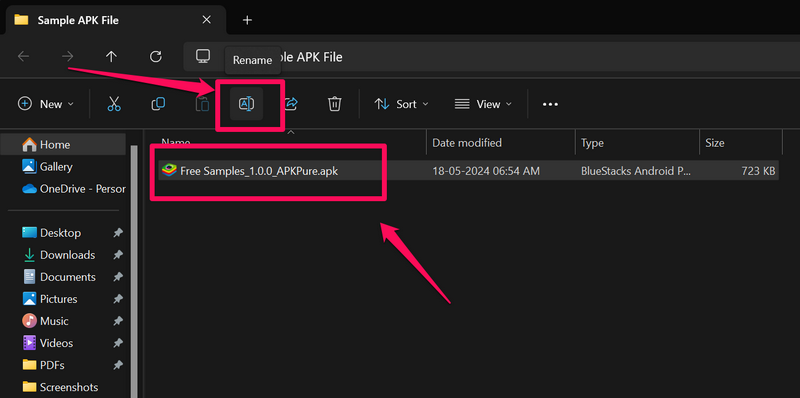Click the BlueStacks Android type cell
Screen dimensions: 800x398
(x=636, y=171)
